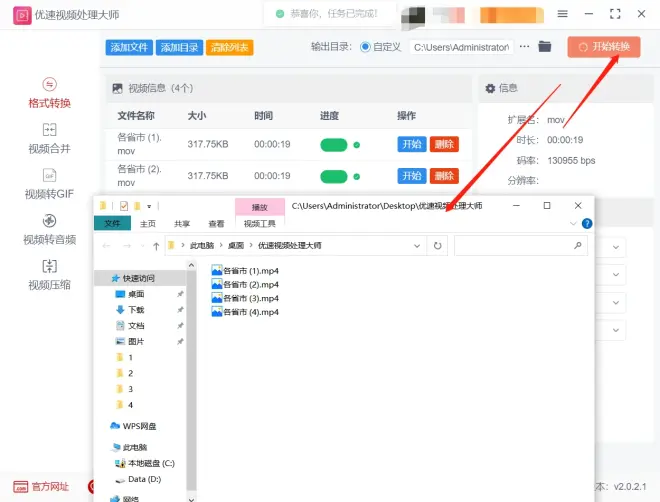Expand the Explorer ribbon chevron

pyautogui.click(x=573, y=223)
